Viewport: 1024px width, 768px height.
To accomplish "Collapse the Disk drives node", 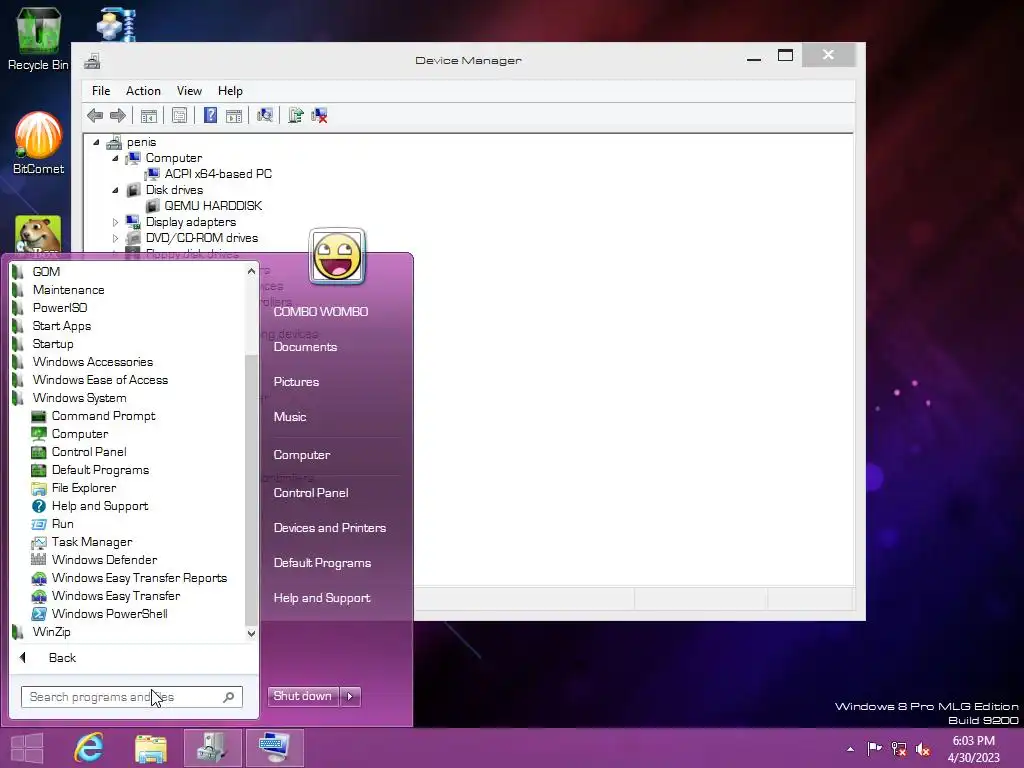I will tap(116, 190).
